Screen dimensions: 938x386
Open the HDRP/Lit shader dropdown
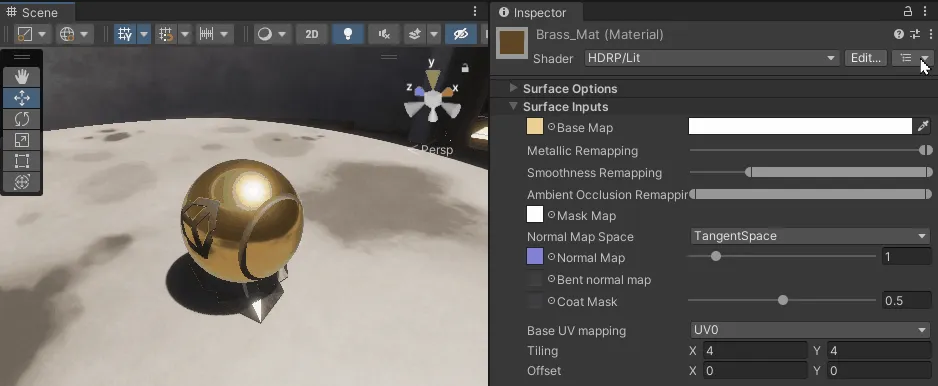point(711,58)
